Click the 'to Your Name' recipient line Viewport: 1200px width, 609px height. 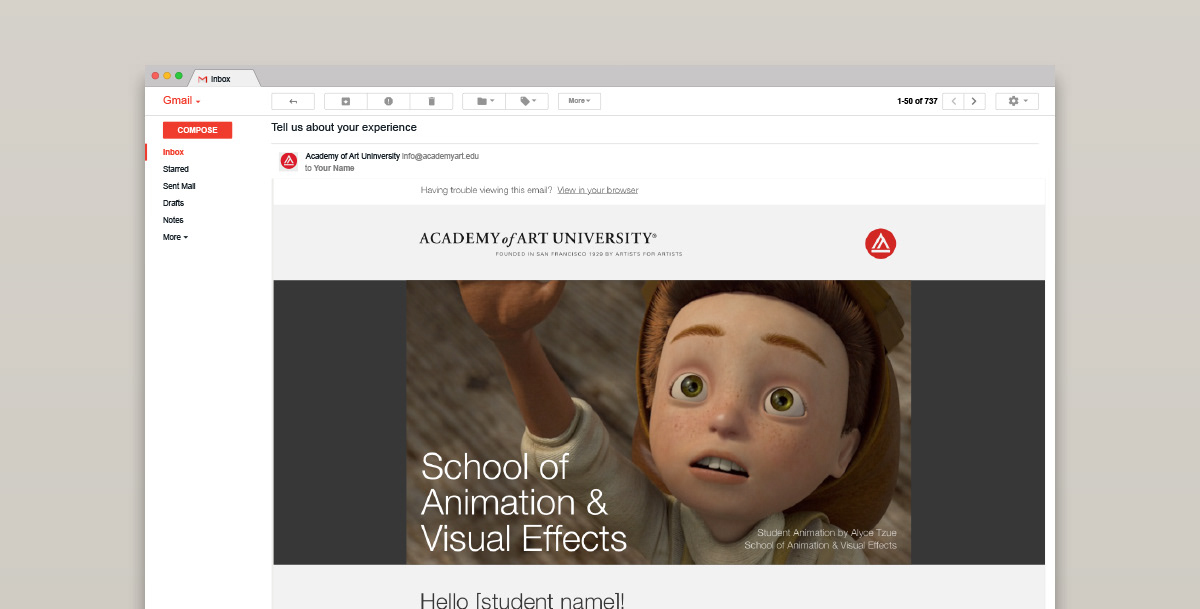coord(330,168)
